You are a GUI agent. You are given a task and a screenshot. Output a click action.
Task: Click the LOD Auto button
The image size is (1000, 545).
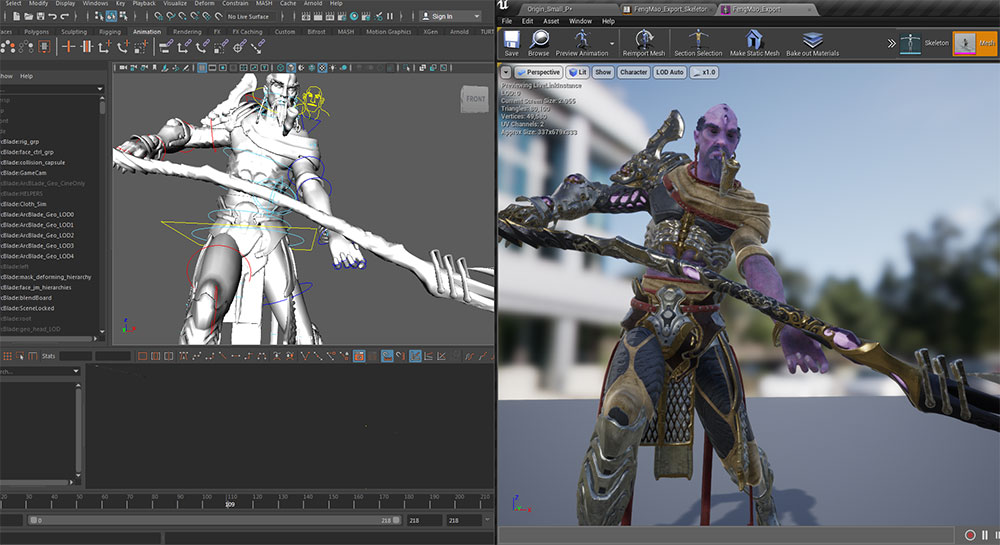pos(670,72)
